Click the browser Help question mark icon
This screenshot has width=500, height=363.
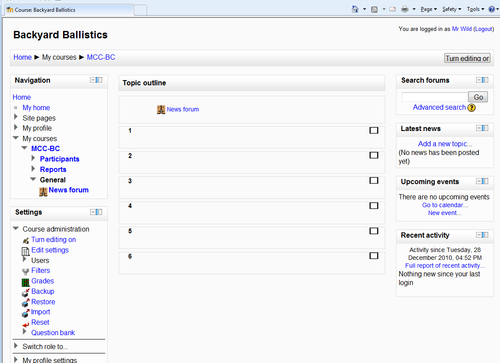pos(491,9)
